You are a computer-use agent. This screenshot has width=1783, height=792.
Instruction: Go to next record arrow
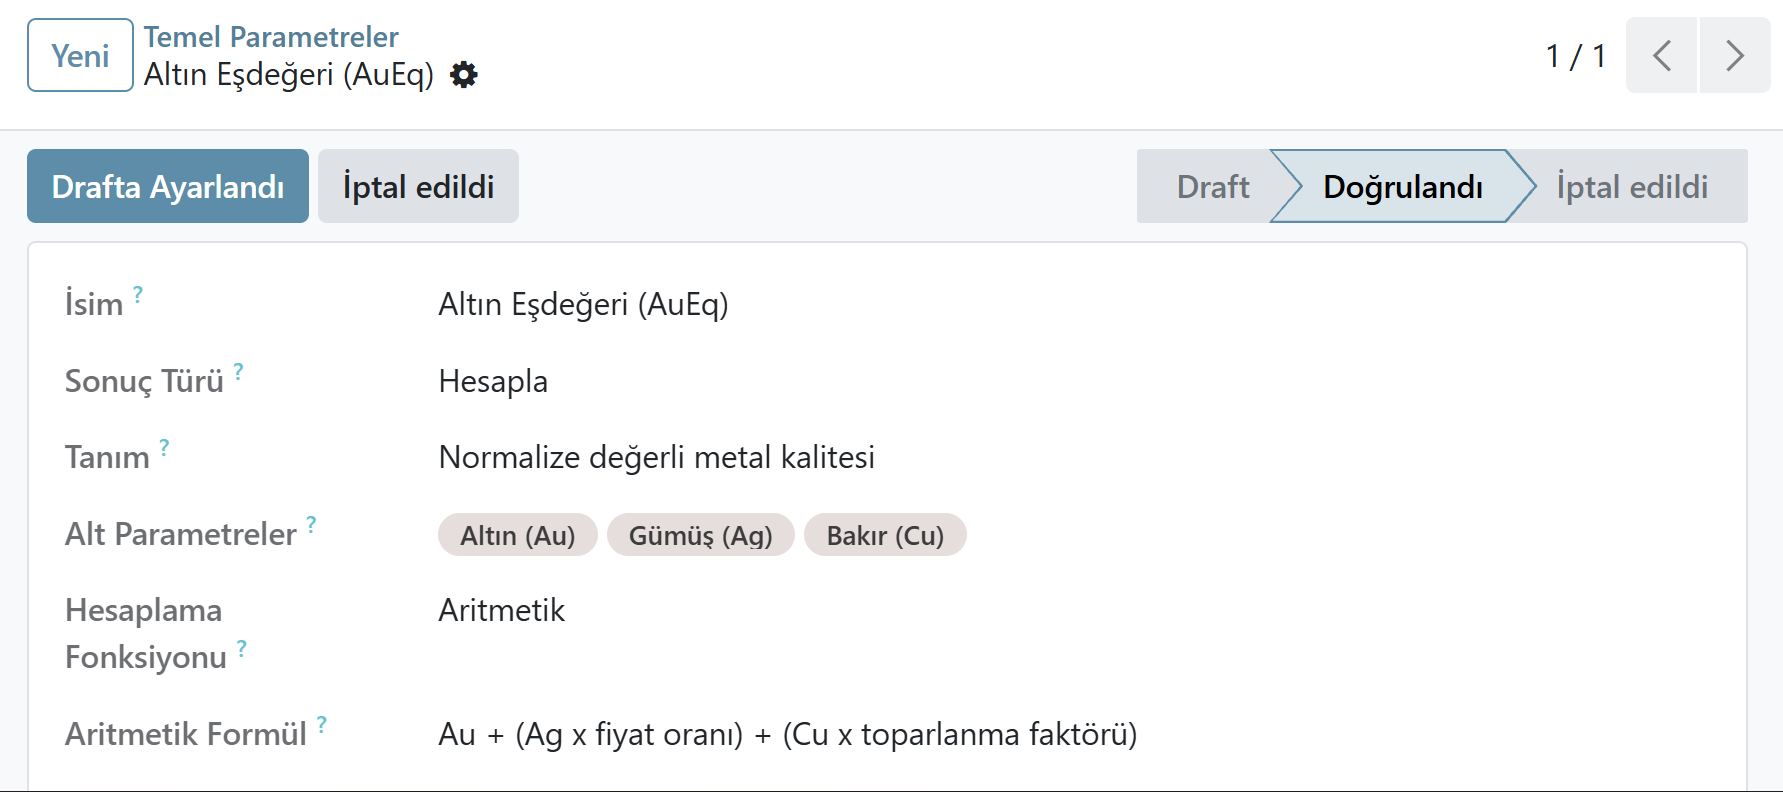pos(1735,55)
